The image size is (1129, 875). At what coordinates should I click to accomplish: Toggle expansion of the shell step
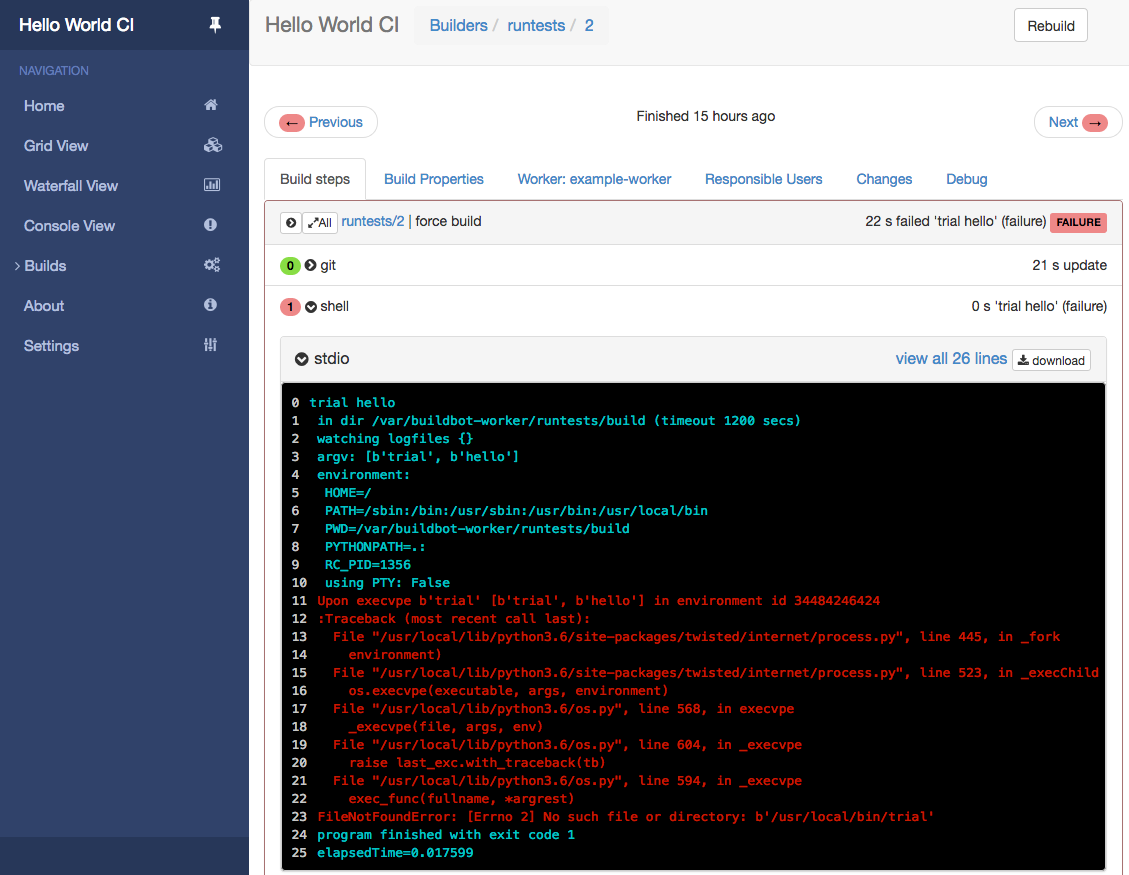point(308,306)
